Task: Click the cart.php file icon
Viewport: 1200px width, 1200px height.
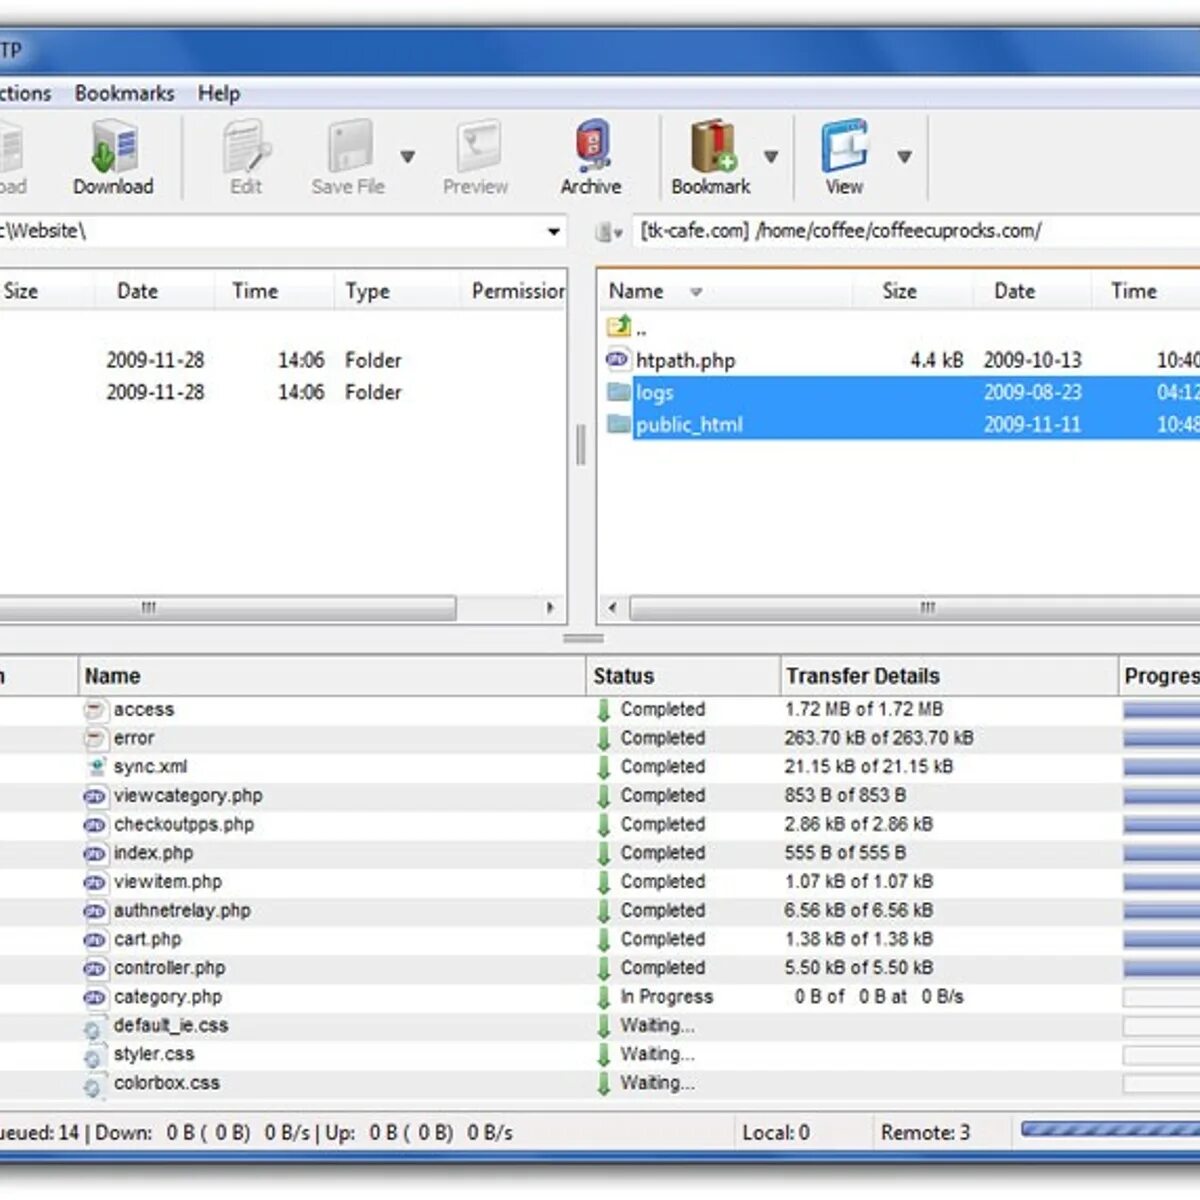Action: (94, 940)
